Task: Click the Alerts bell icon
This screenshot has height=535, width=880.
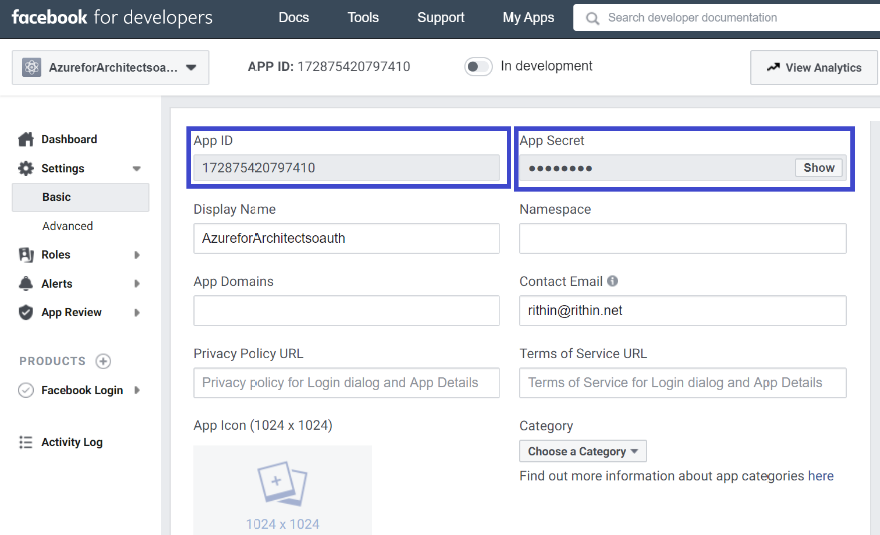Action: pyautogui.click(x=26, y=284)
